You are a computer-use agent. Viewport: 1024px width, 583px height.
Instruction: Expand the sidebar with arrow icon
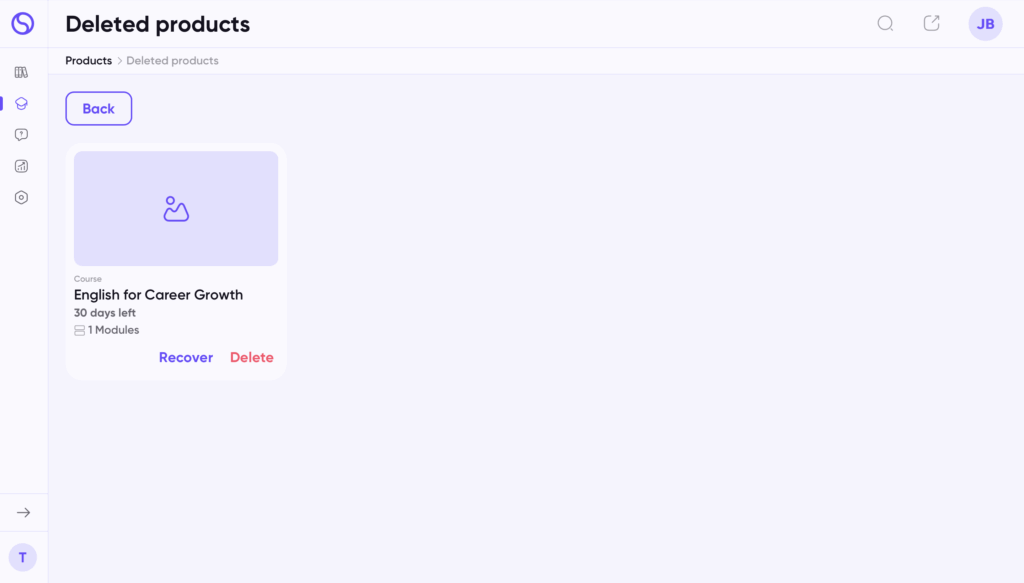(x=24, y=512)
